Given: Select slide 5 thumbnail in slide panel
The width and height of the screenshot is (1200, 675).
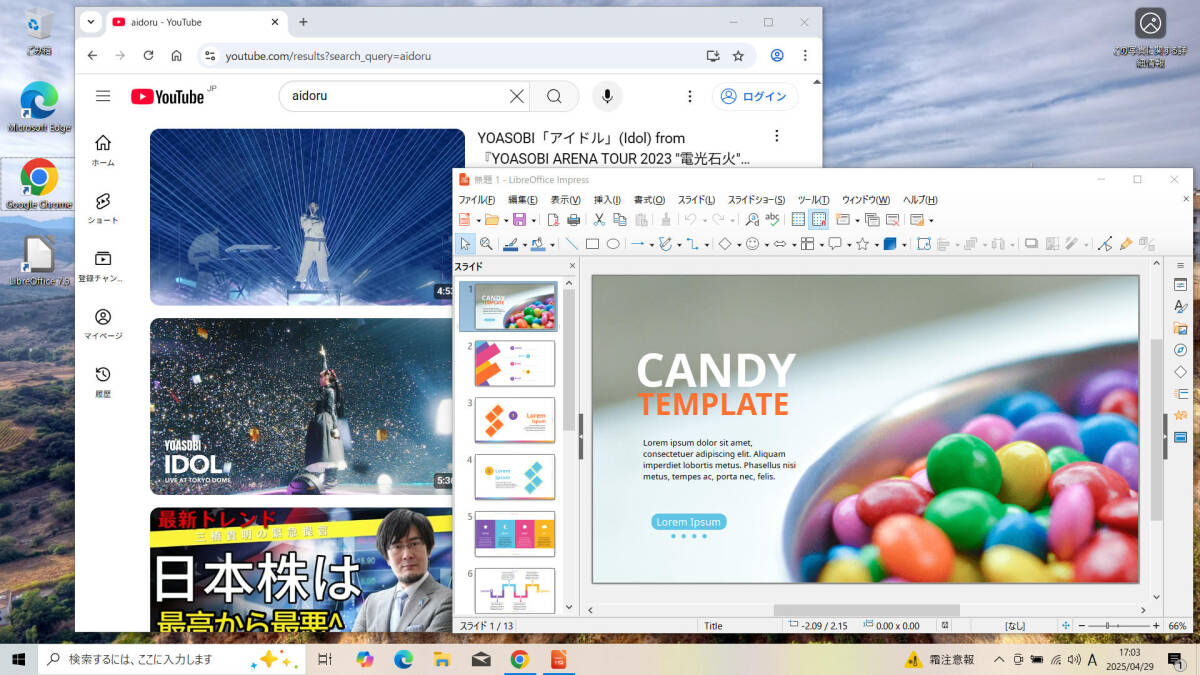Looking at the screenshot, I should pyautogui.click(x=514, y=534).
